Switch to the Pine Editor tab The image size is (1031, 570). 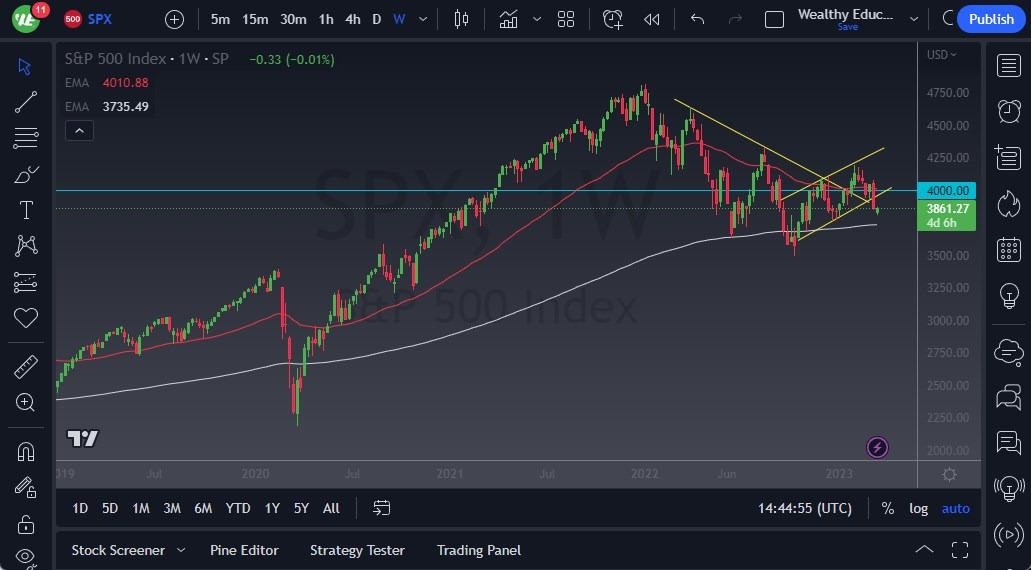pos(244,550)
